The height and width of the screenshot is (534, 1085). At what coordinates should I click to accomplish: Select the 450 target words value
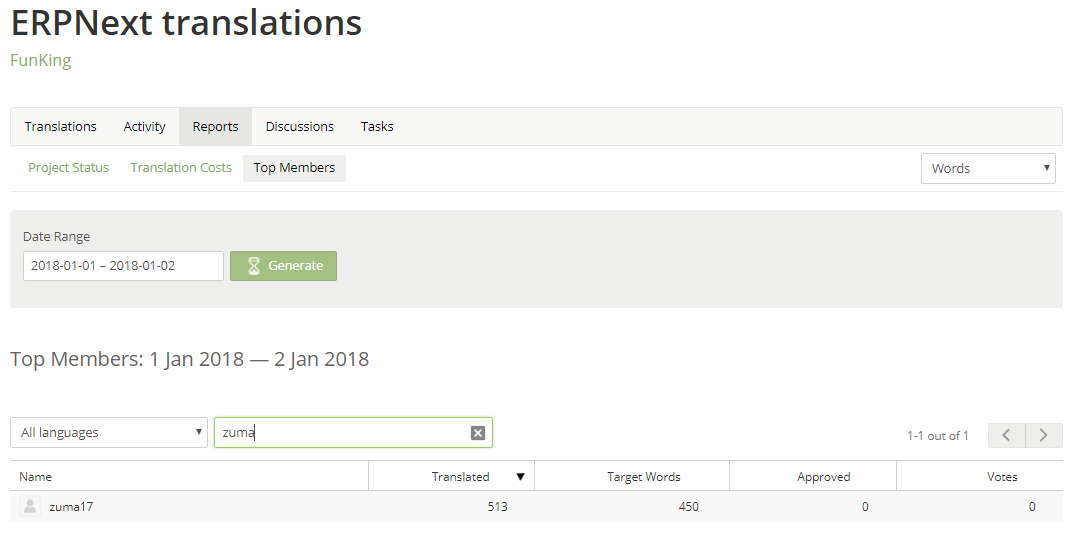[x=689, y=506]
